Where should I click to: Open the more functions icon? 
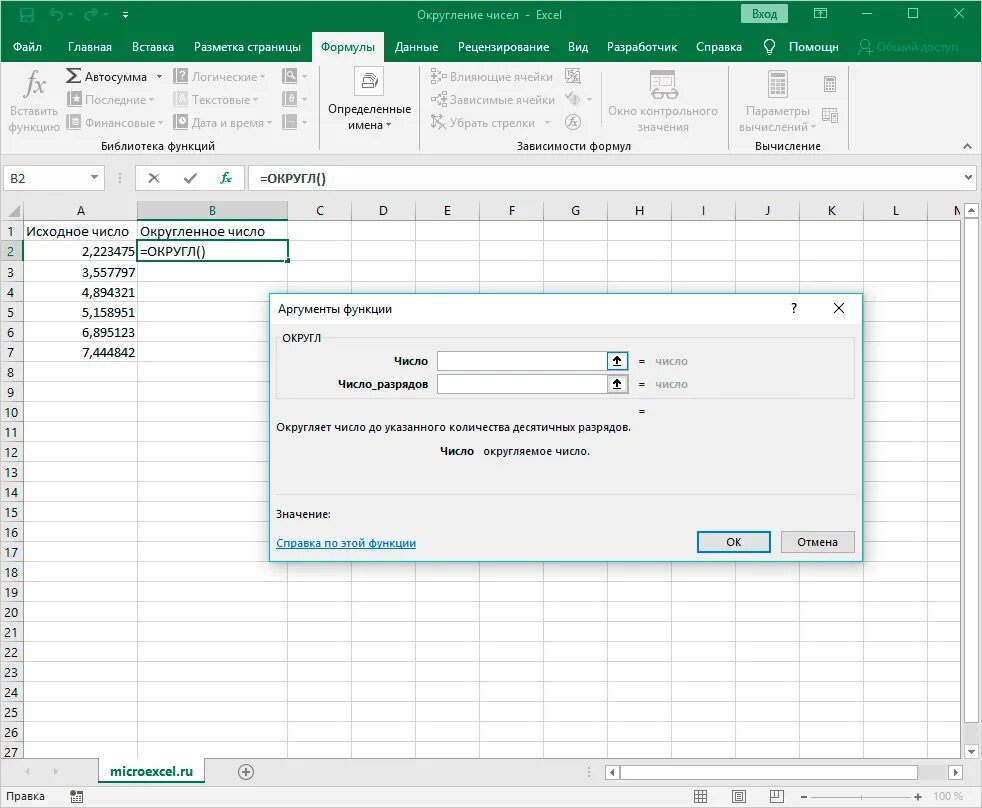pos(294,123)
